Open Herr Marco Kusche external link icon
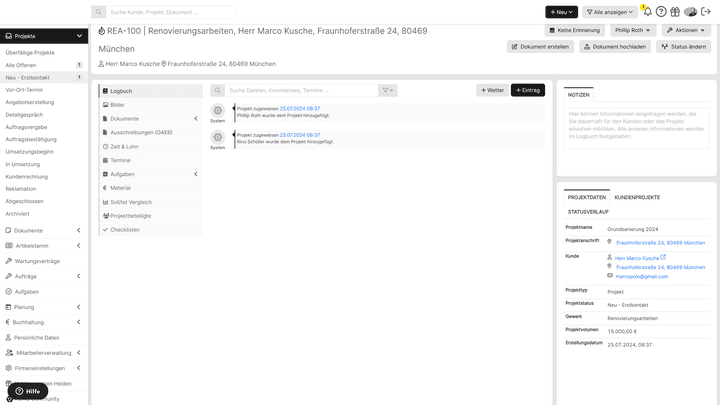Viewport: 720px width, 405px height. point(663,257)
